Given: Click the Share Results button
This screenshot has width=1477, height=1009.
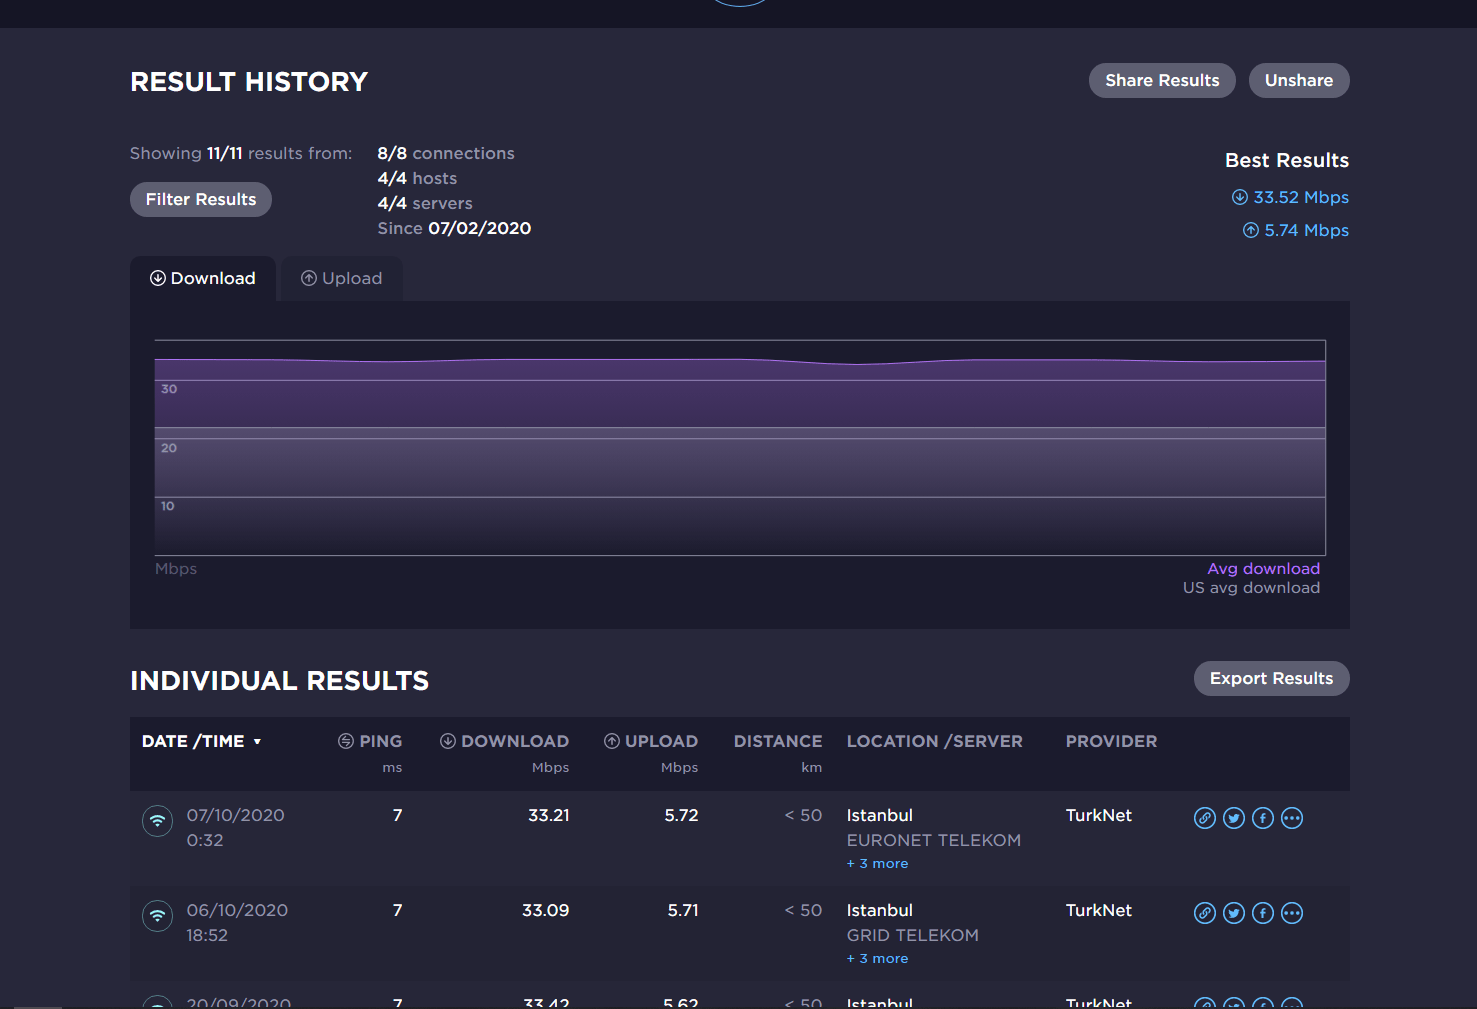Looking at the screenshot, I should point(1162,81).
